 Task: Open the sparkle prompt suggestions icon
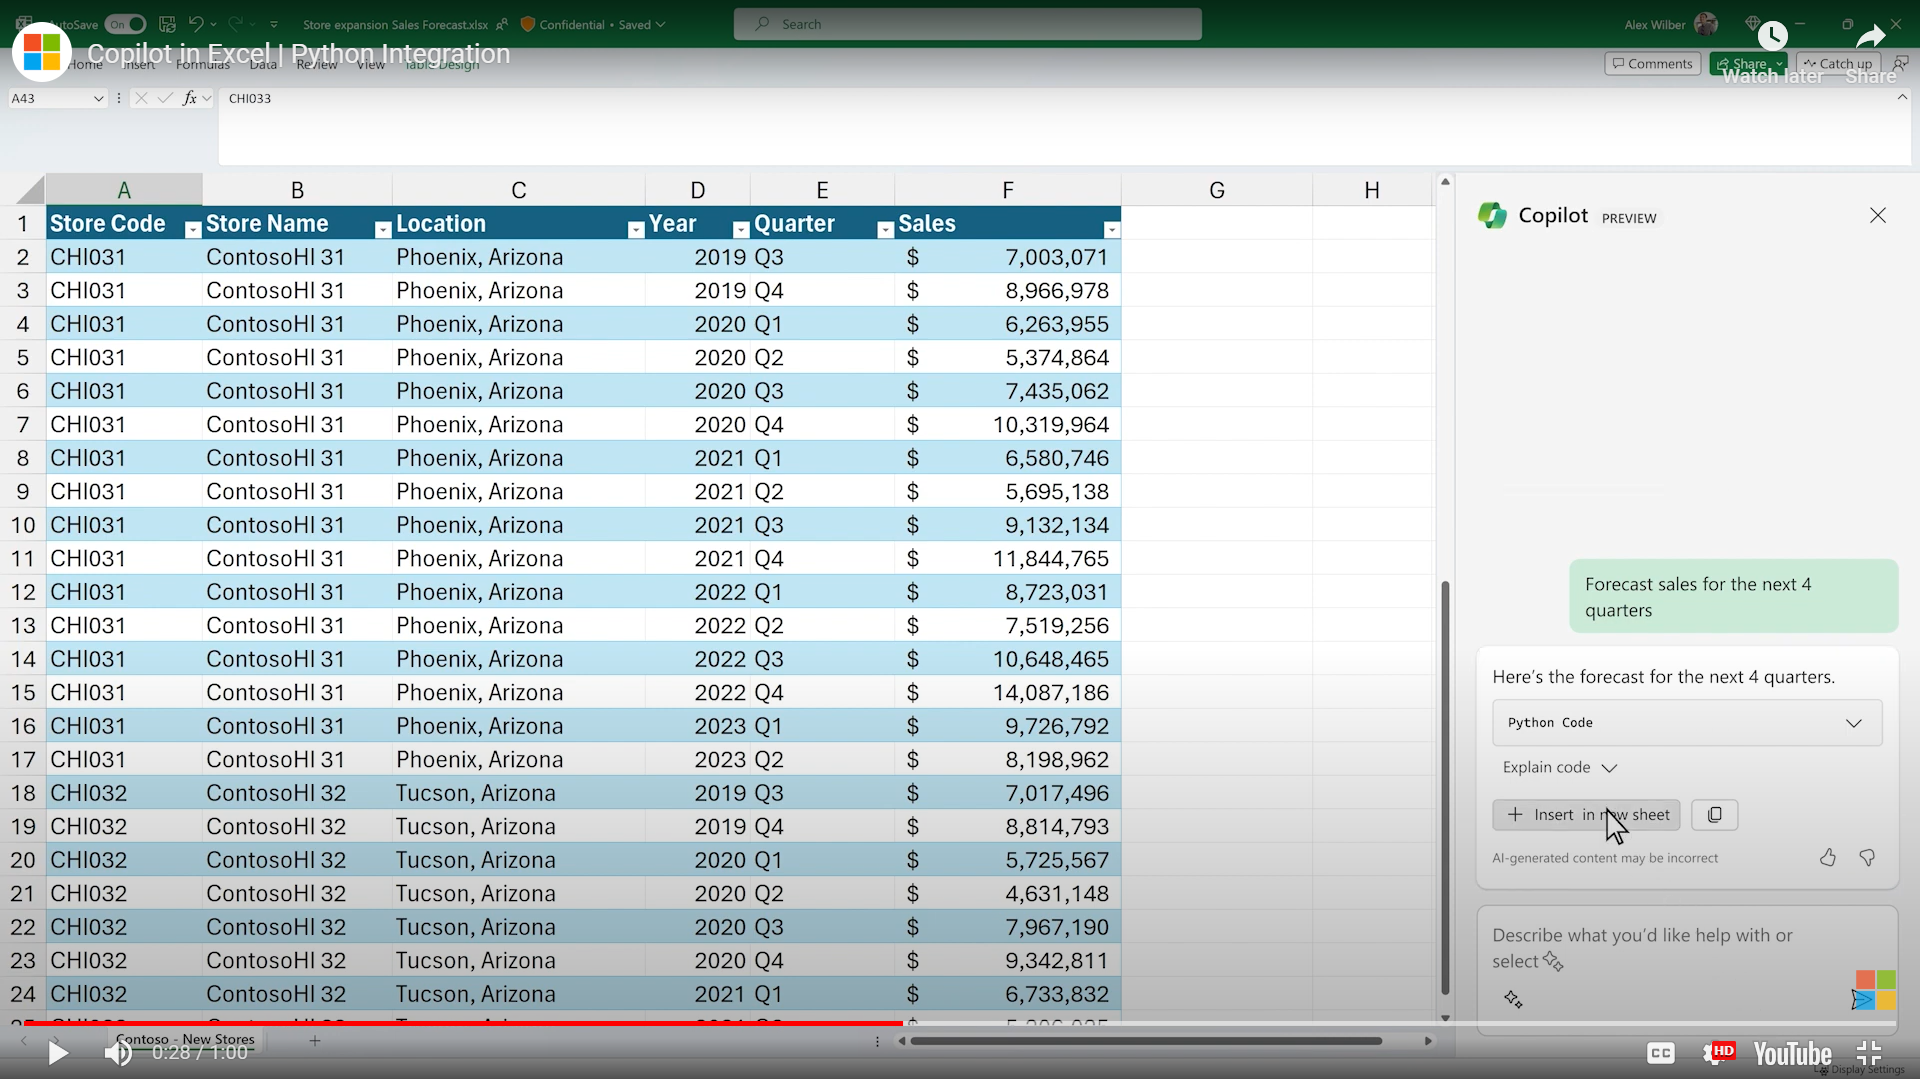pos(1513,999)
